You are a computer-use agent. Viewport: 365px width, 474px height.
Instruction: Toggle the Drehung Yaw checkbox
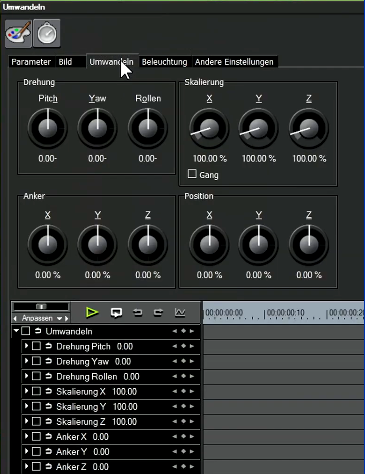tap(36, 361)
